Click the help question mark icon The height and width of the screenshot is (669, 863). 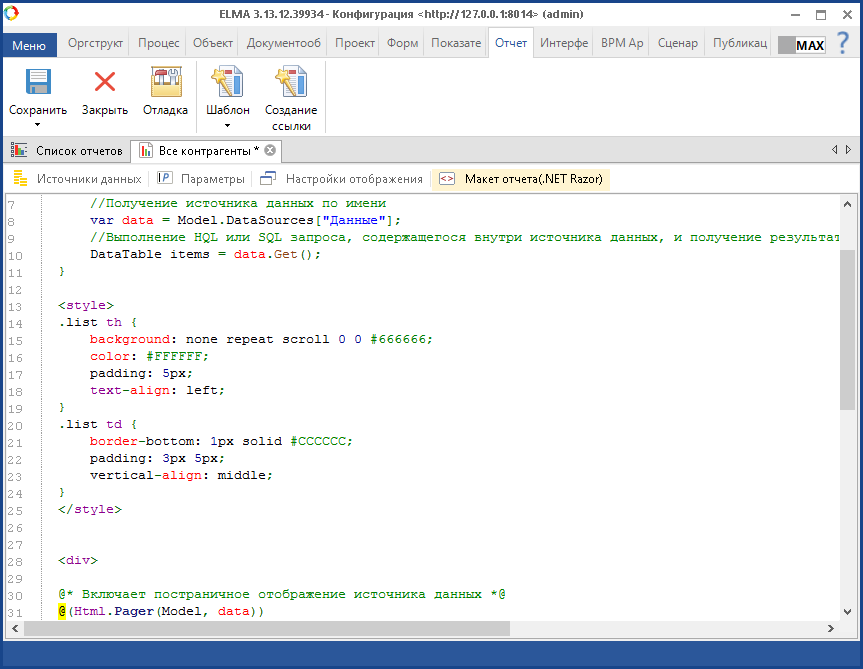842,43
